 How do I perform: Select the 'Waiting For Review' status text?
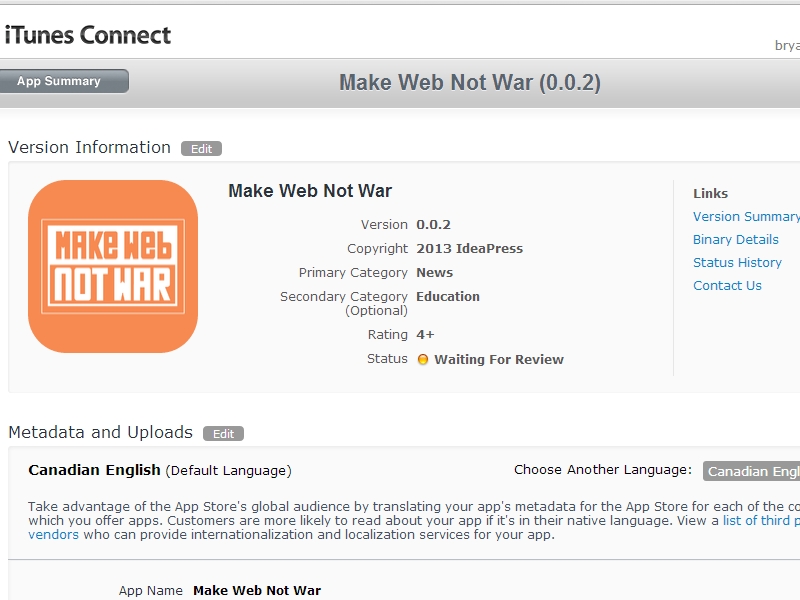click(x=498, y=359)
